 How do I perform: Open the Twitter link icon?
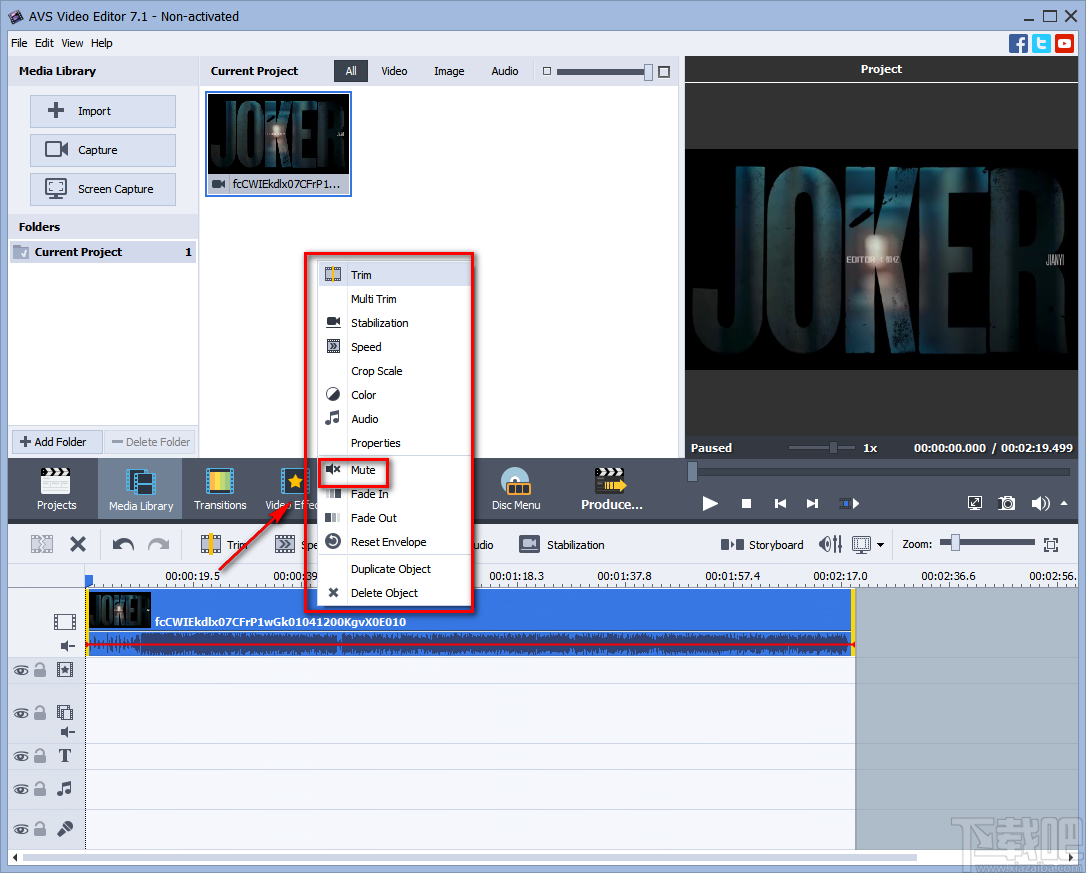(1041, 44)
